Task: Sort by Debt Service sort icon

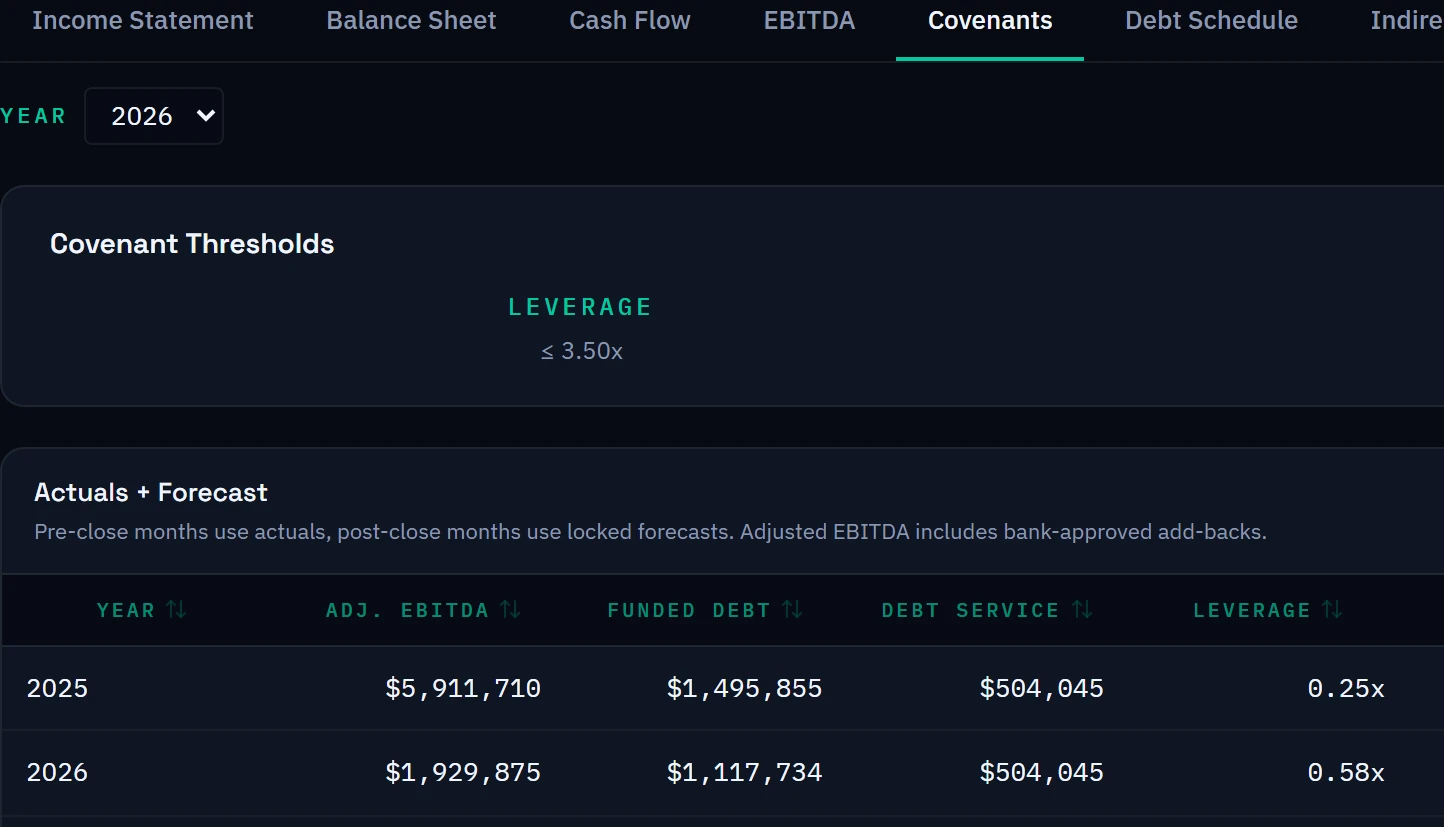Action: pos(1082,609)
